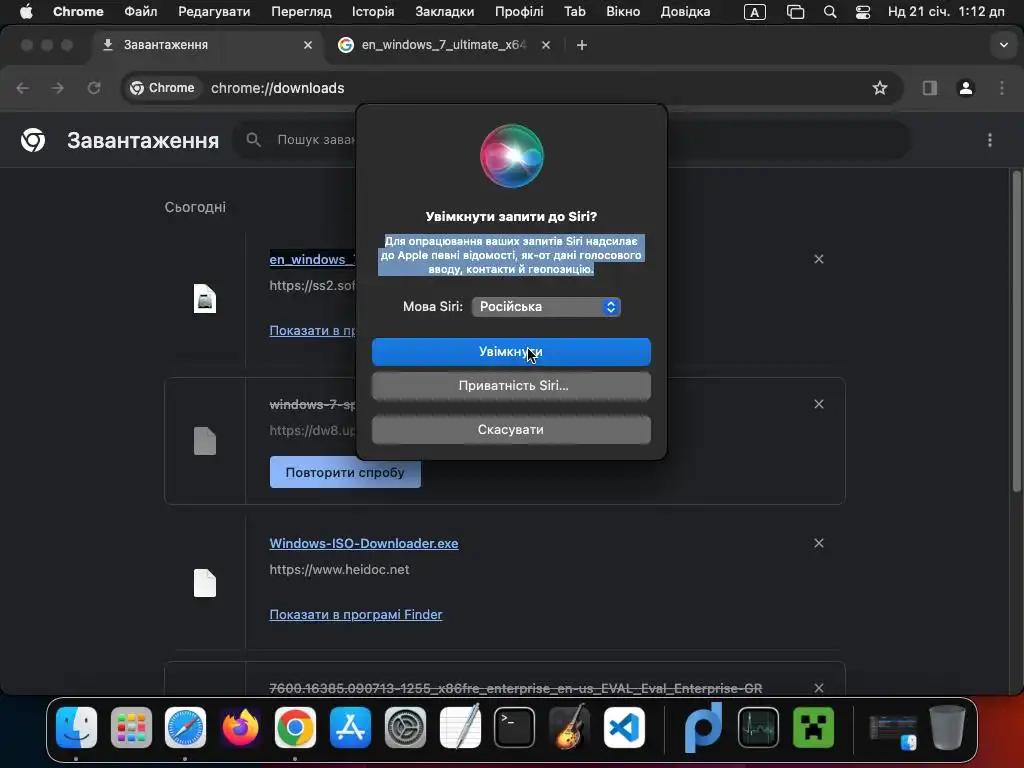Screen dimensions: 1024x768
Task: Click the Увімкнути button in Siri dialog
Action: pos(511,351)
